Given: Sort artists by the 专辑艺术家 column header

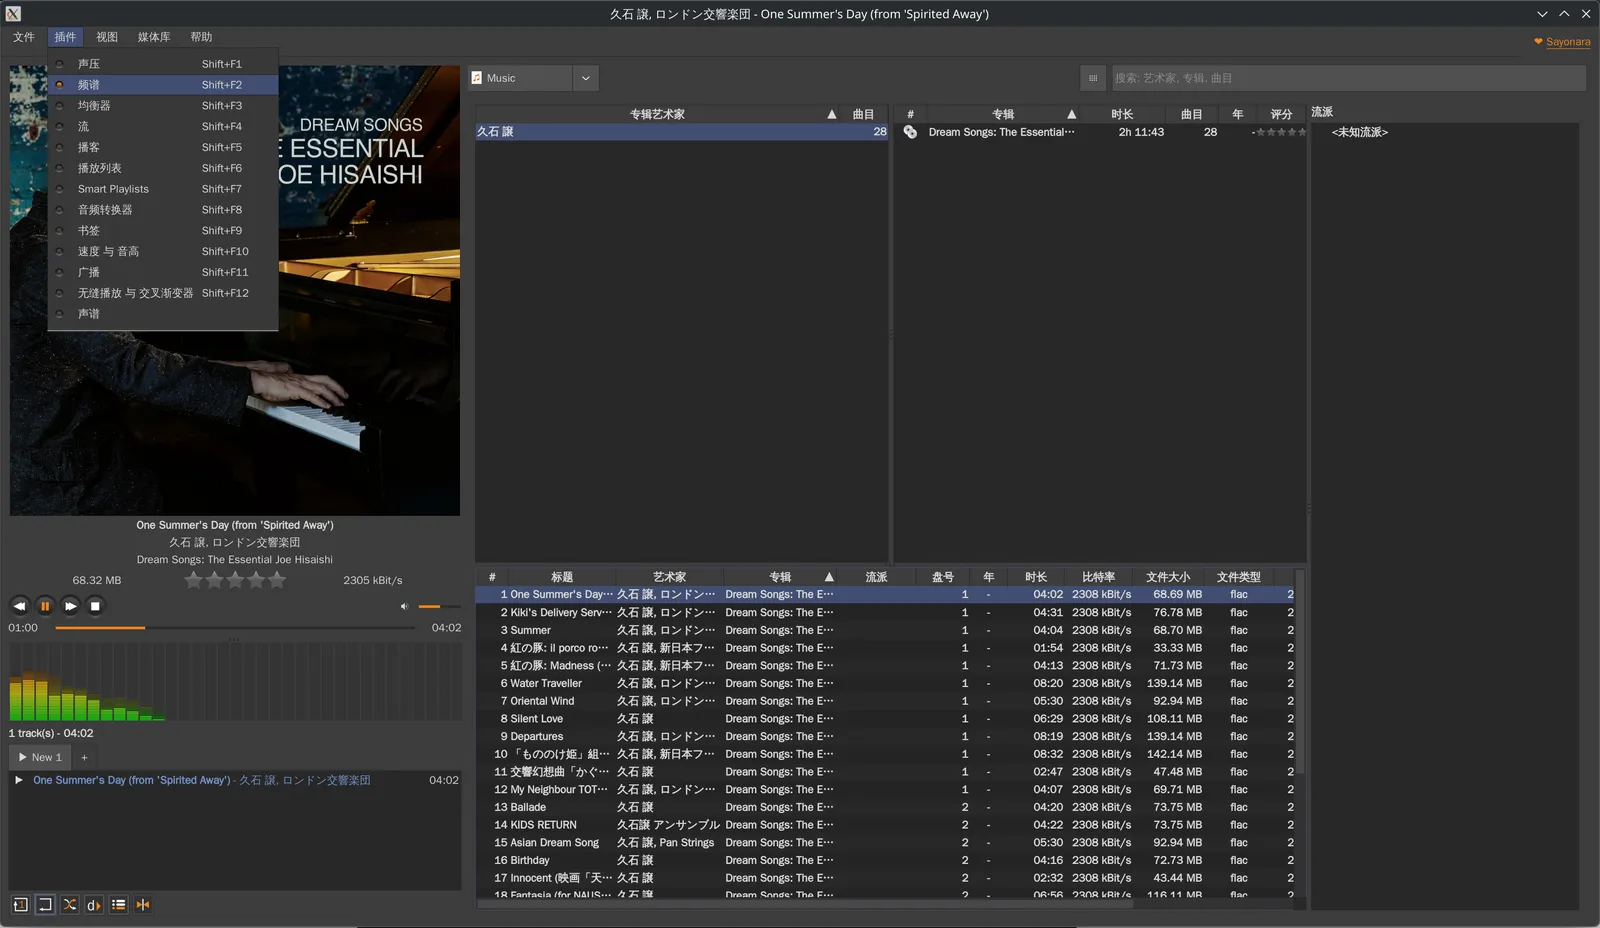Looking at the screenshot, I should tap(657, 114).
